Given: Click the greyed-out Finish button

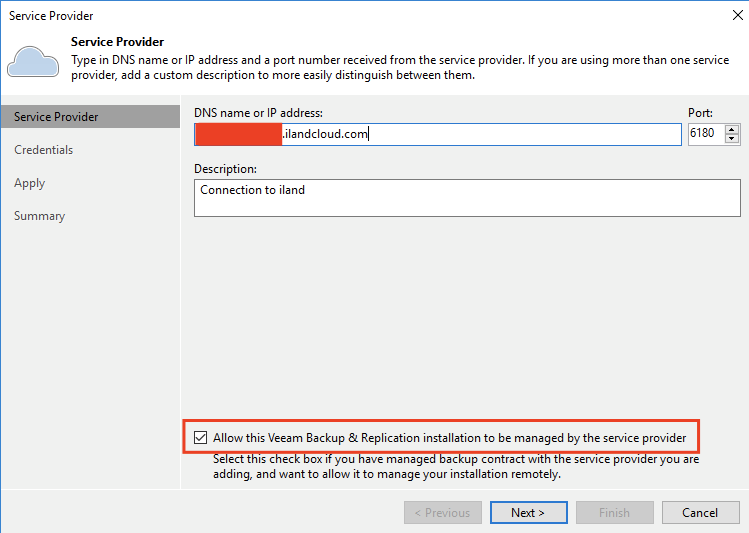Looking at the screenshot, I should tap(614, 513).
